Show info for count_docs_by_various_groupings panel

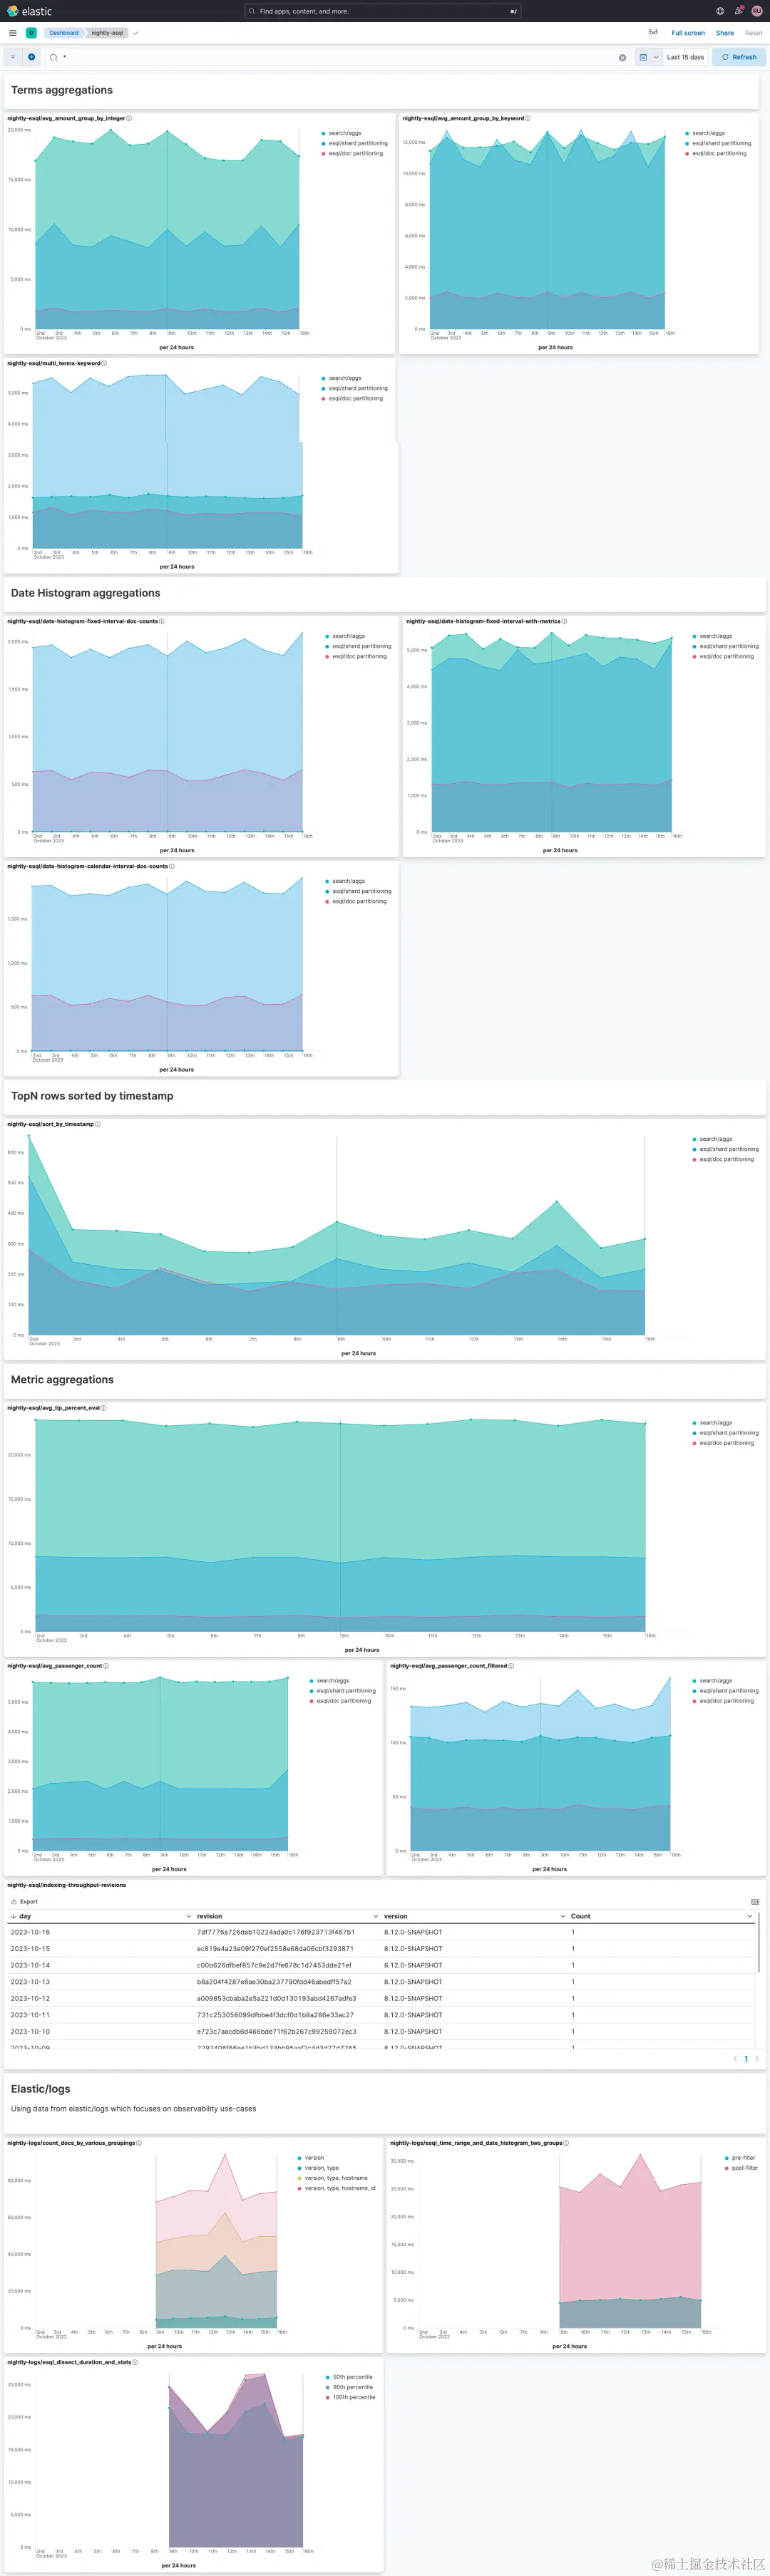(139, 2143)
